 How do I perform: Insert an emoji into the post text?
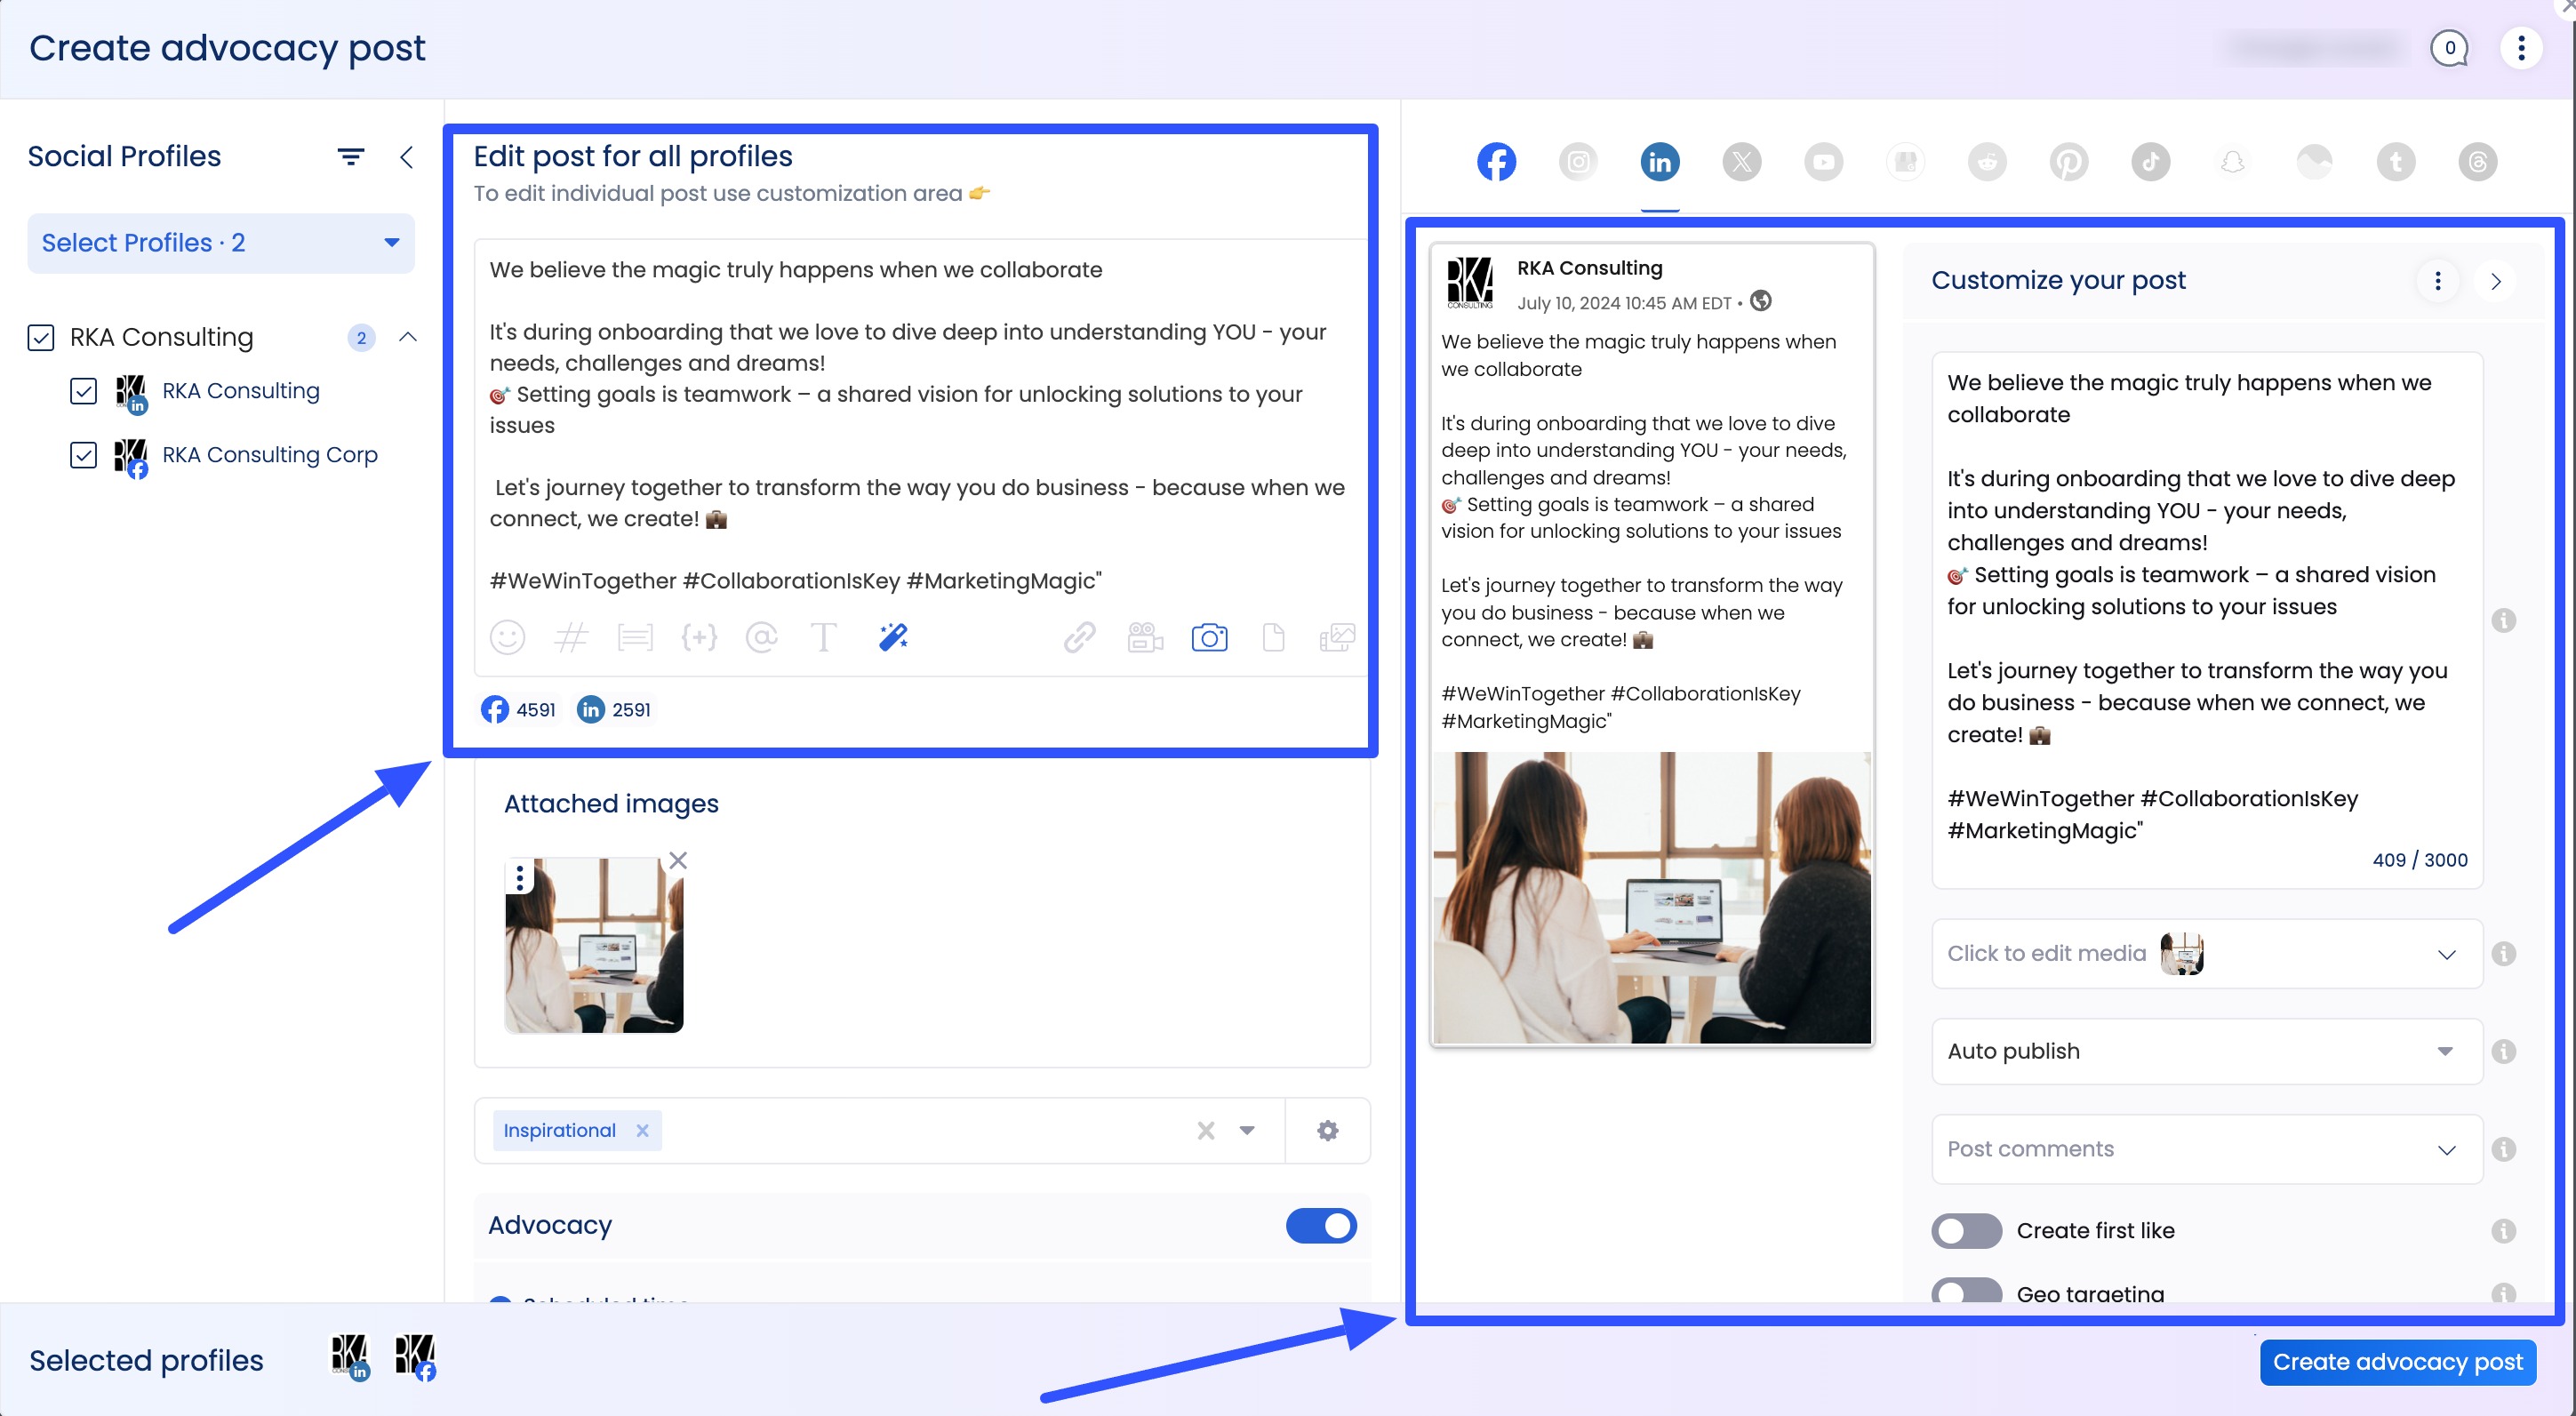click(508, 637)
